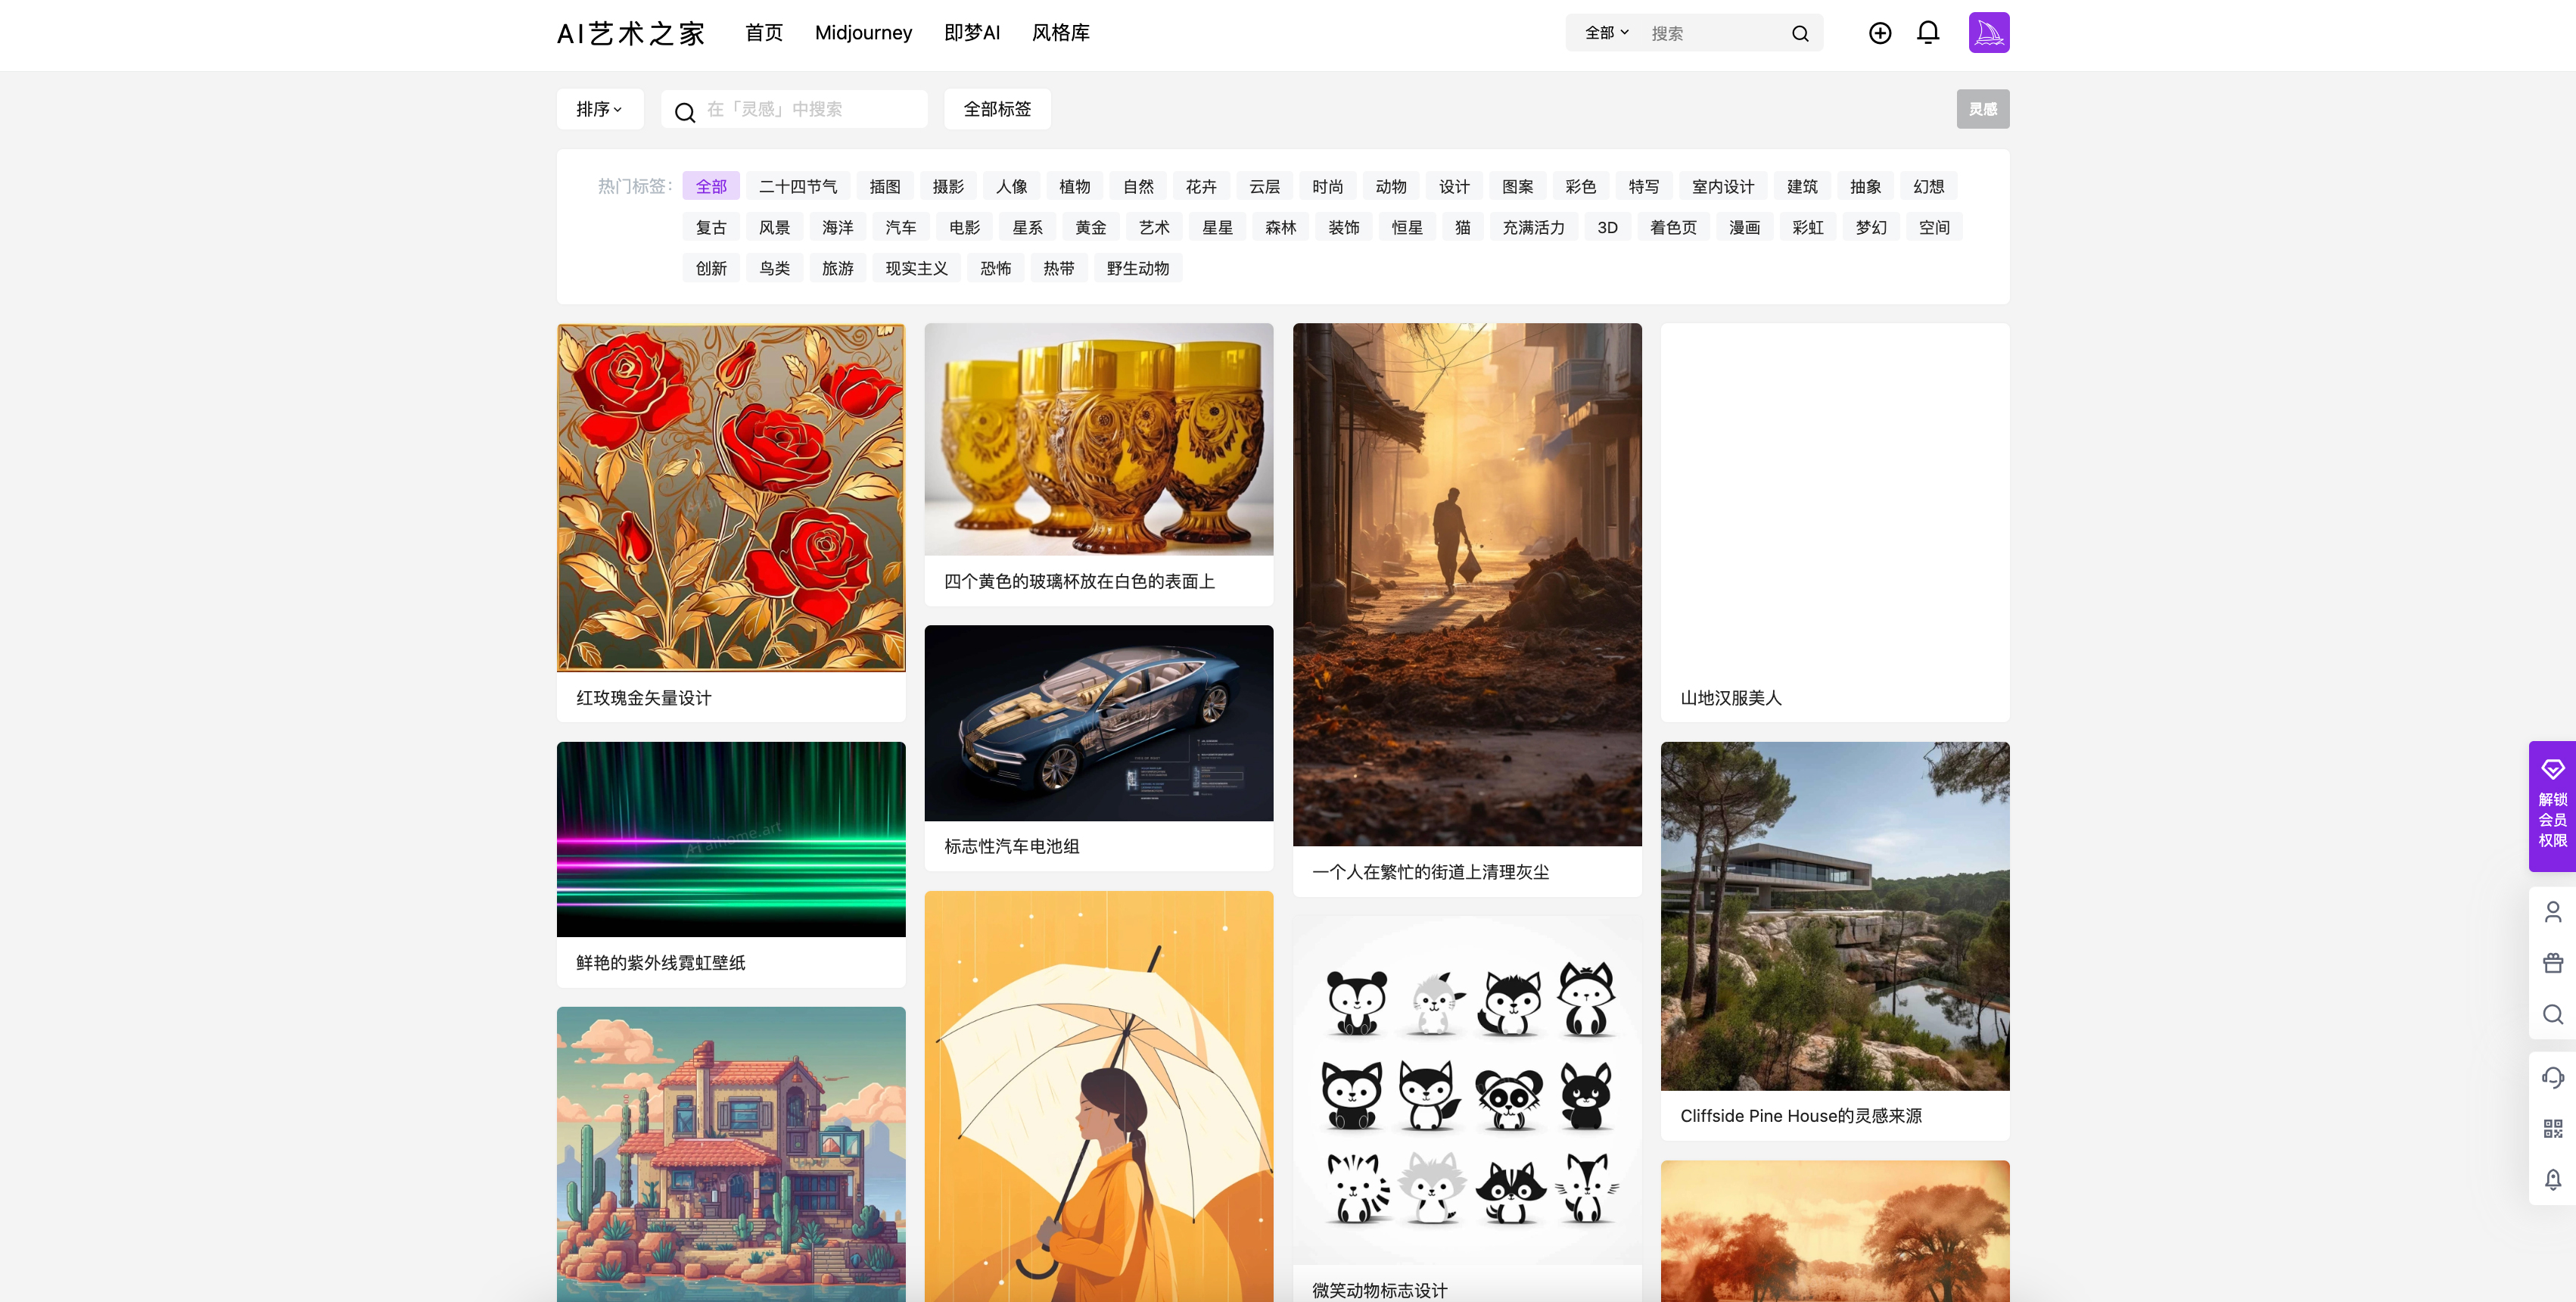Open the 风格库 navigation item

1060,33
